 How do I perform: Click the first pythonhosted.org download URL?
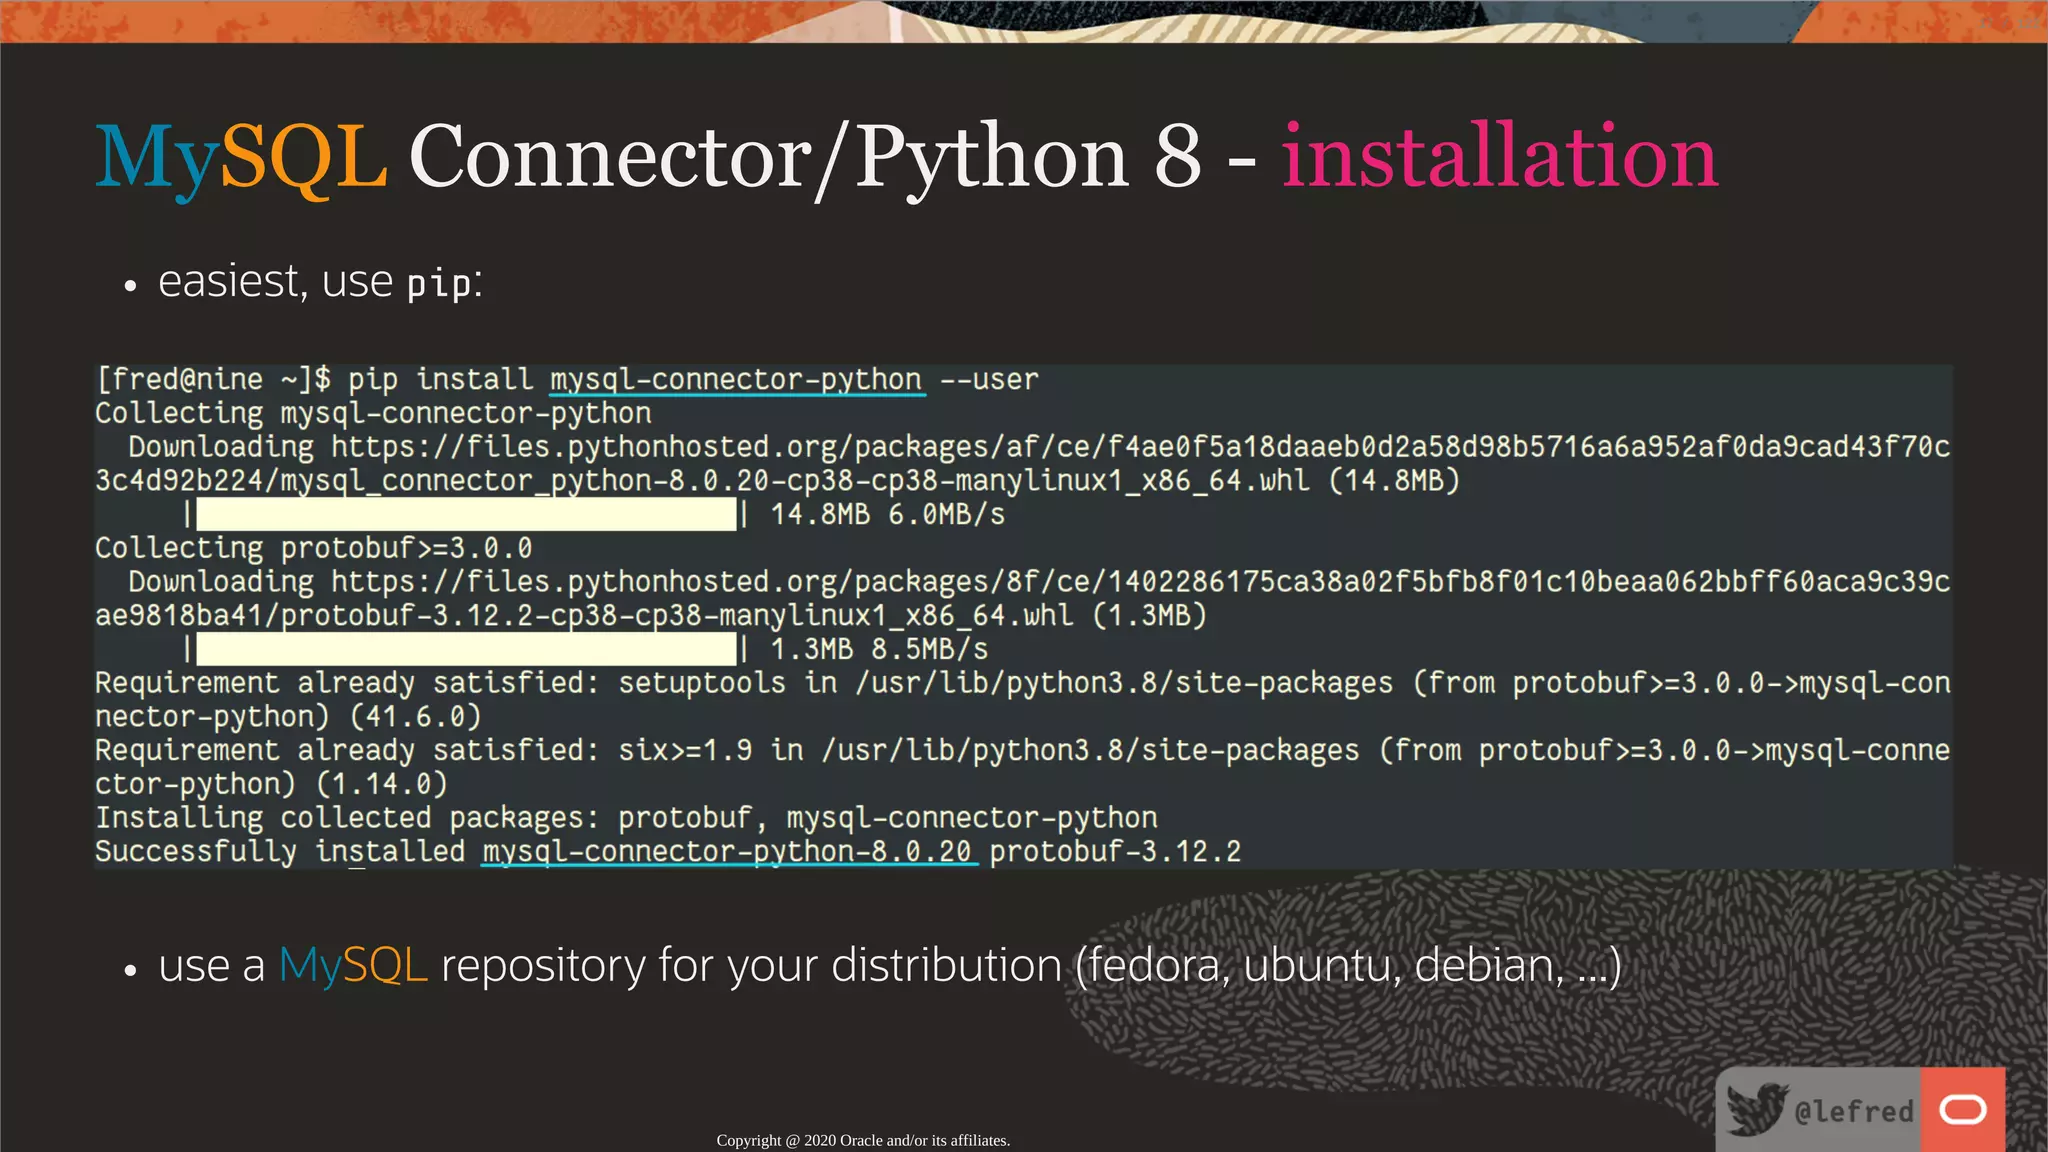pos(1140,447)
